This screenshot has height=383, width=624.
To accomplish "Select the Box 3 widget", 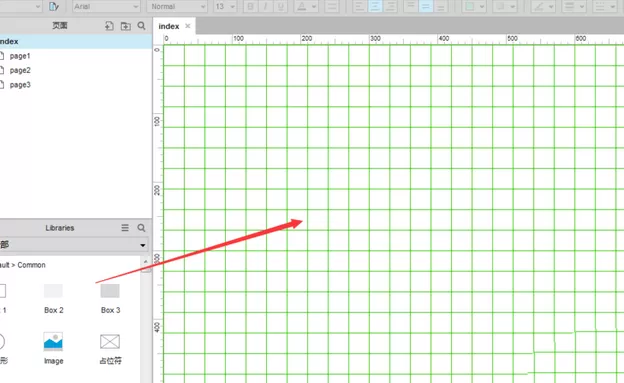I will coord(110,291).
